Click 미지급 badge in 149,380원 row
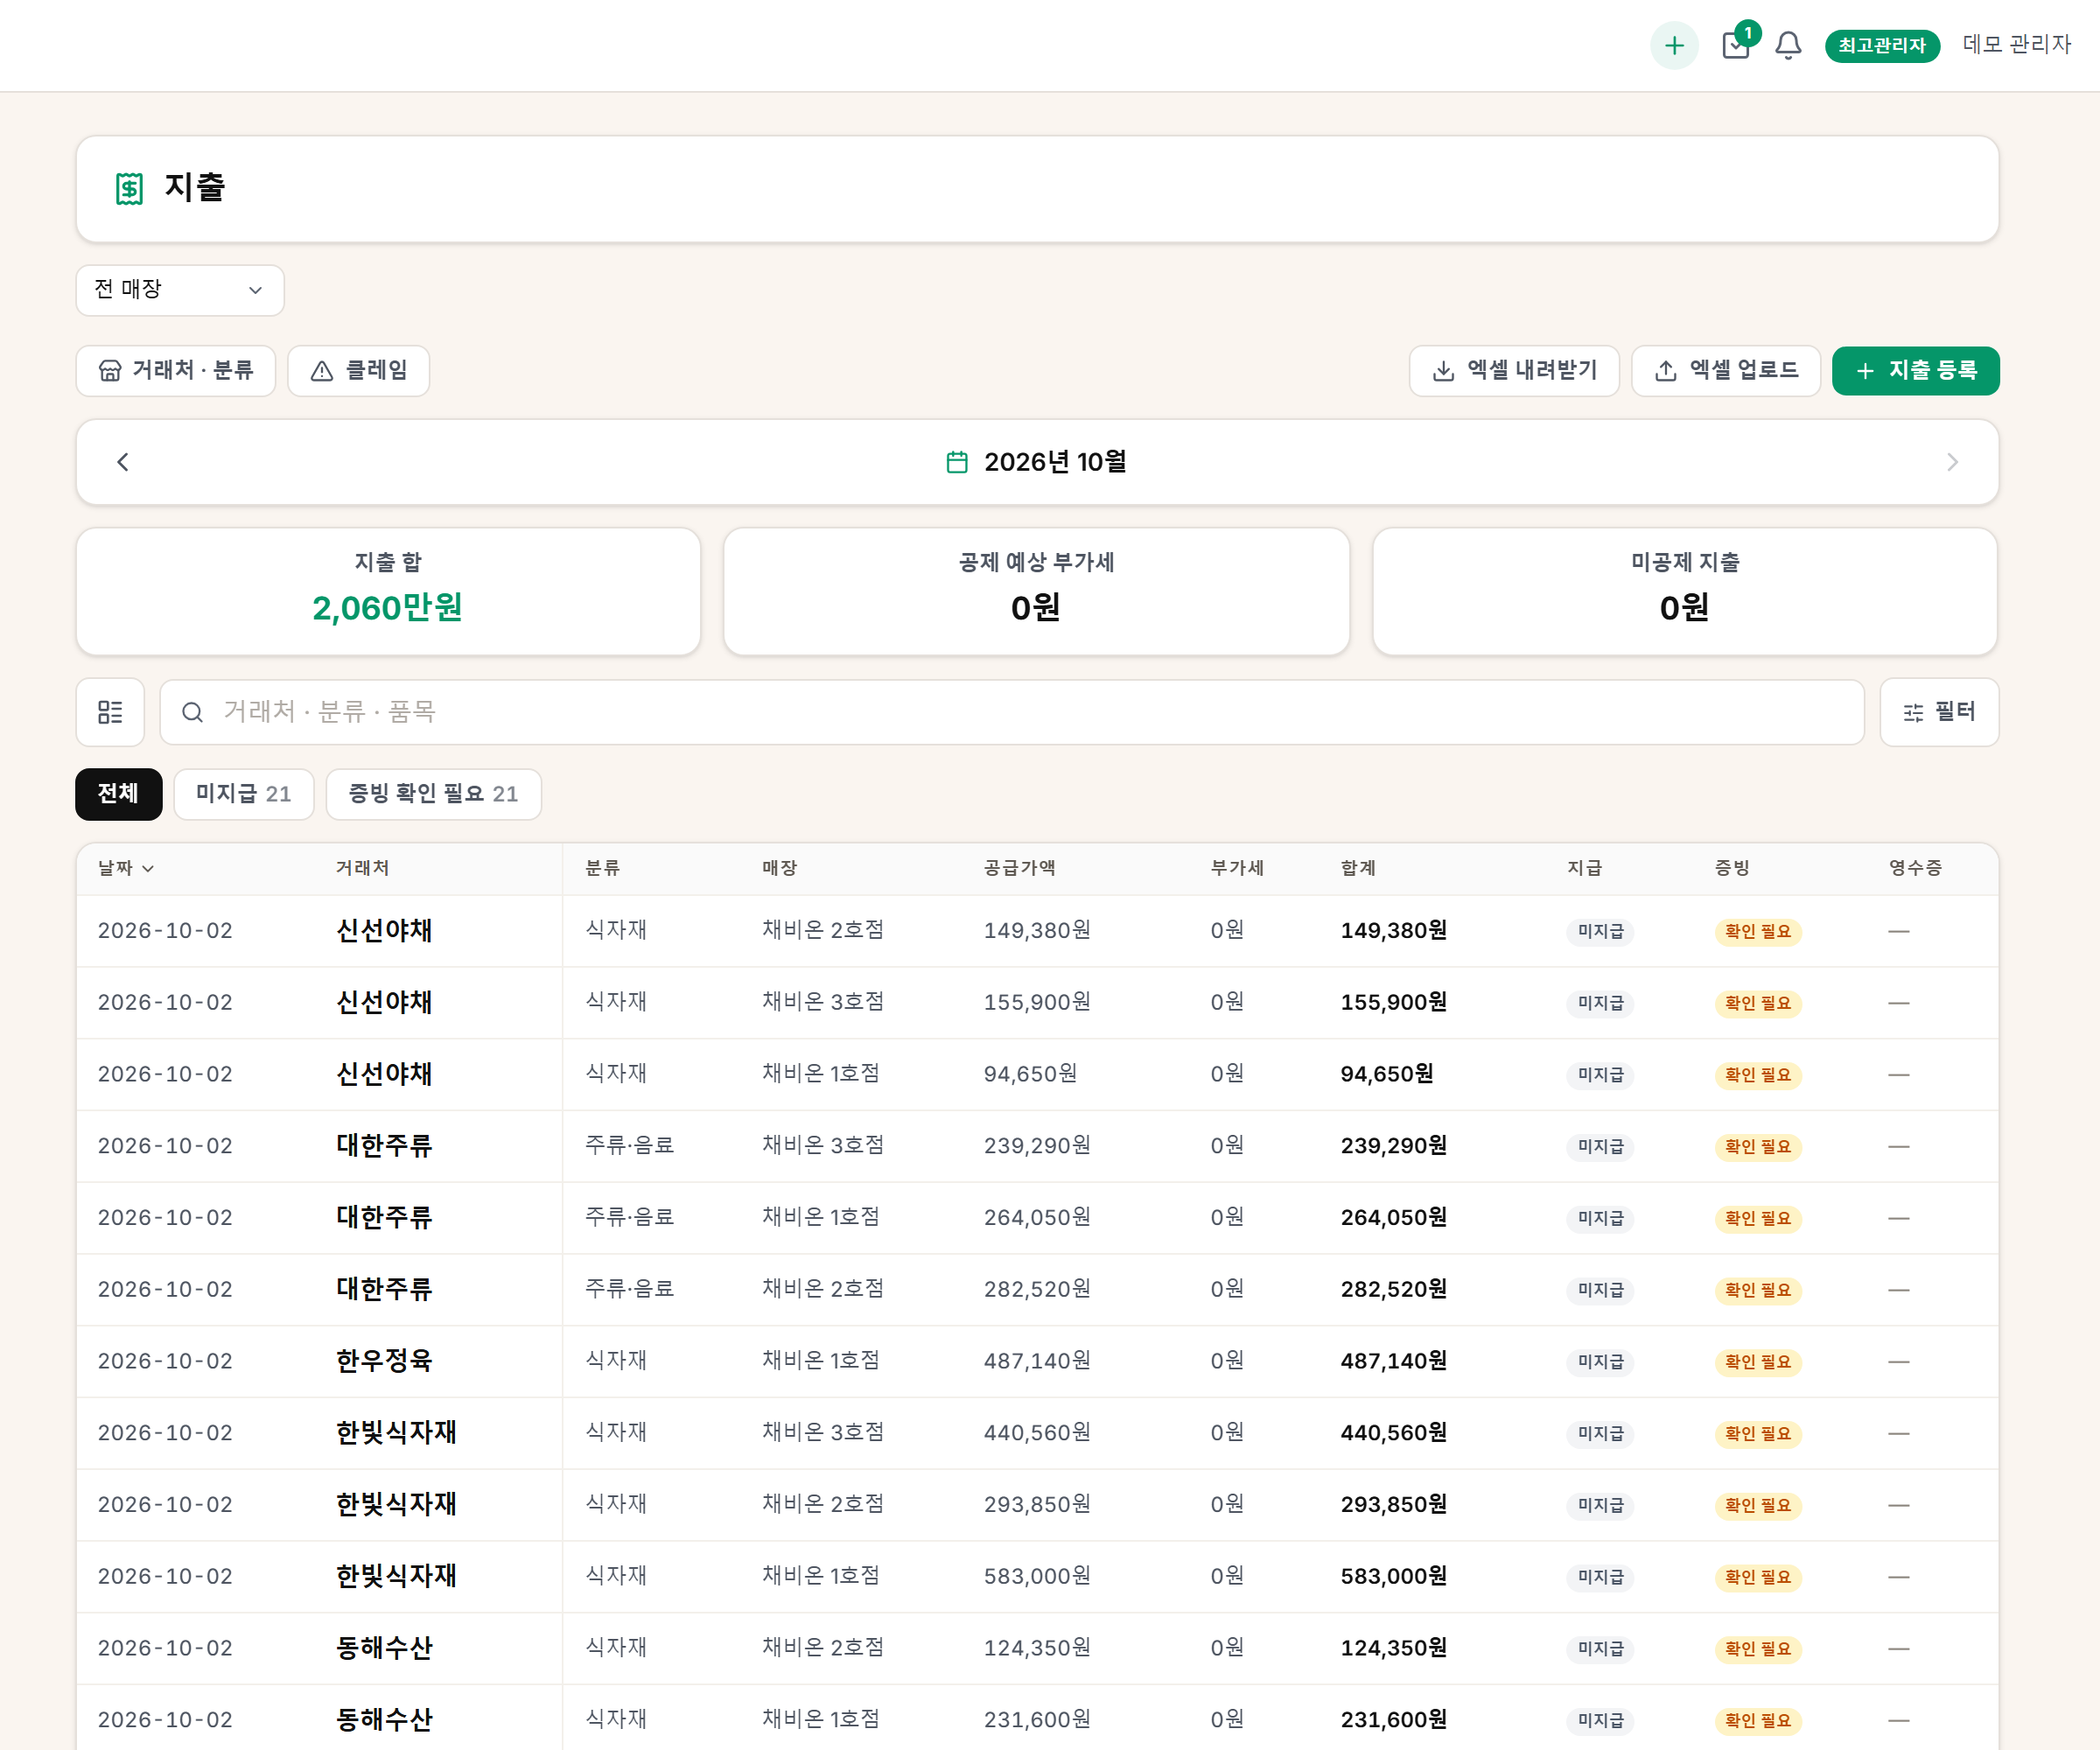2100x1750 pixels. (x=1600, y=931)
